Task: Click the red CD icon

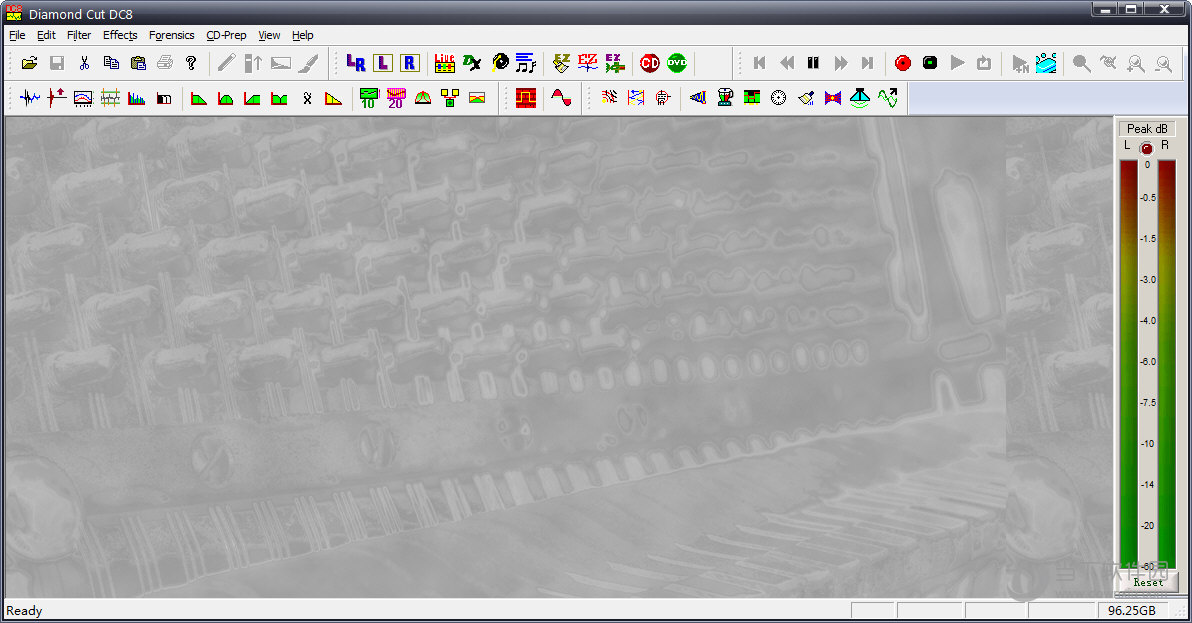Action: coord(650,63)
